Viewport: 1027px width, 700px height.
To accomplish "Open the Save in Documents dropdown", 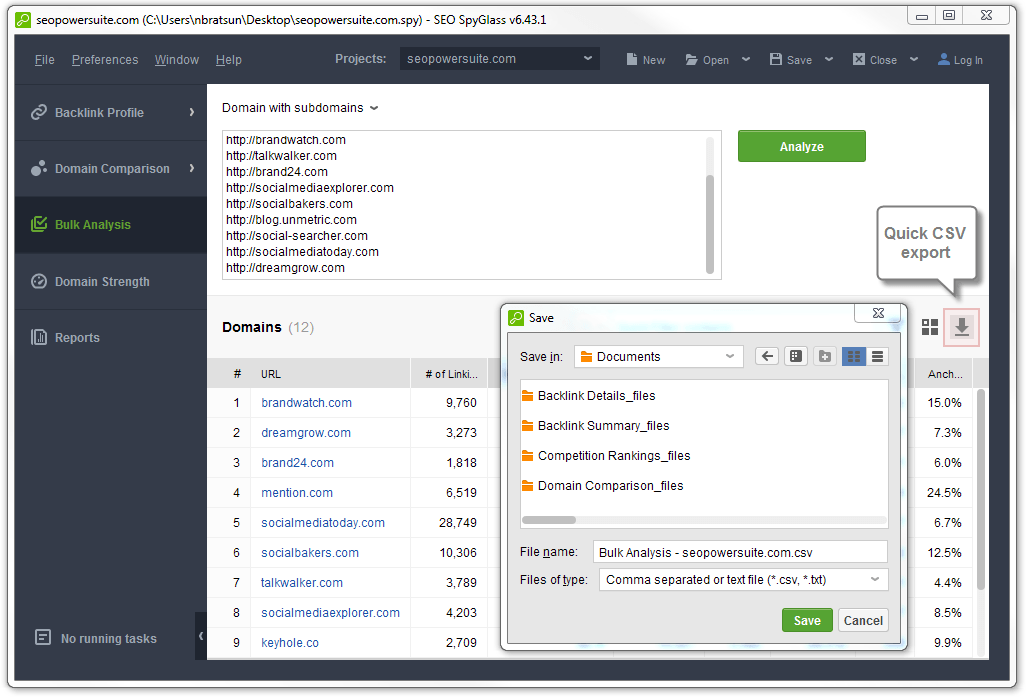I will coord(659,356).
